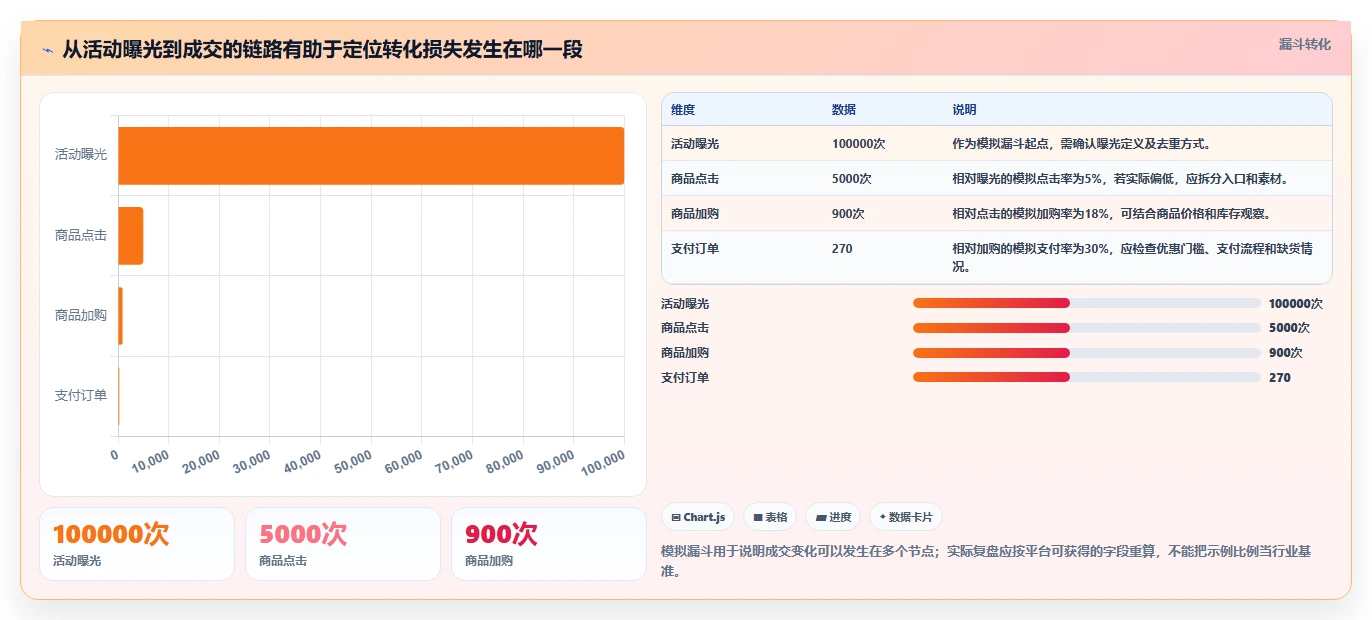The image size is (1372, 620).
Task: Click the page title about 活动曝光到成交的链路
Action: (x=323, y=50)
